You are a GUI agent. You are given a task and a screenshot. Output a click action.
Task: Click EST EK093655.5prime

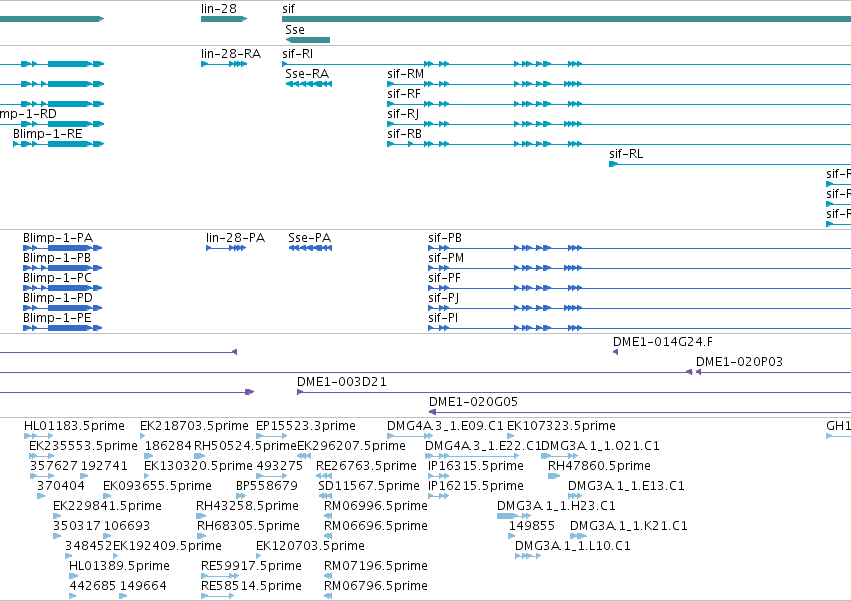[107, 496]
